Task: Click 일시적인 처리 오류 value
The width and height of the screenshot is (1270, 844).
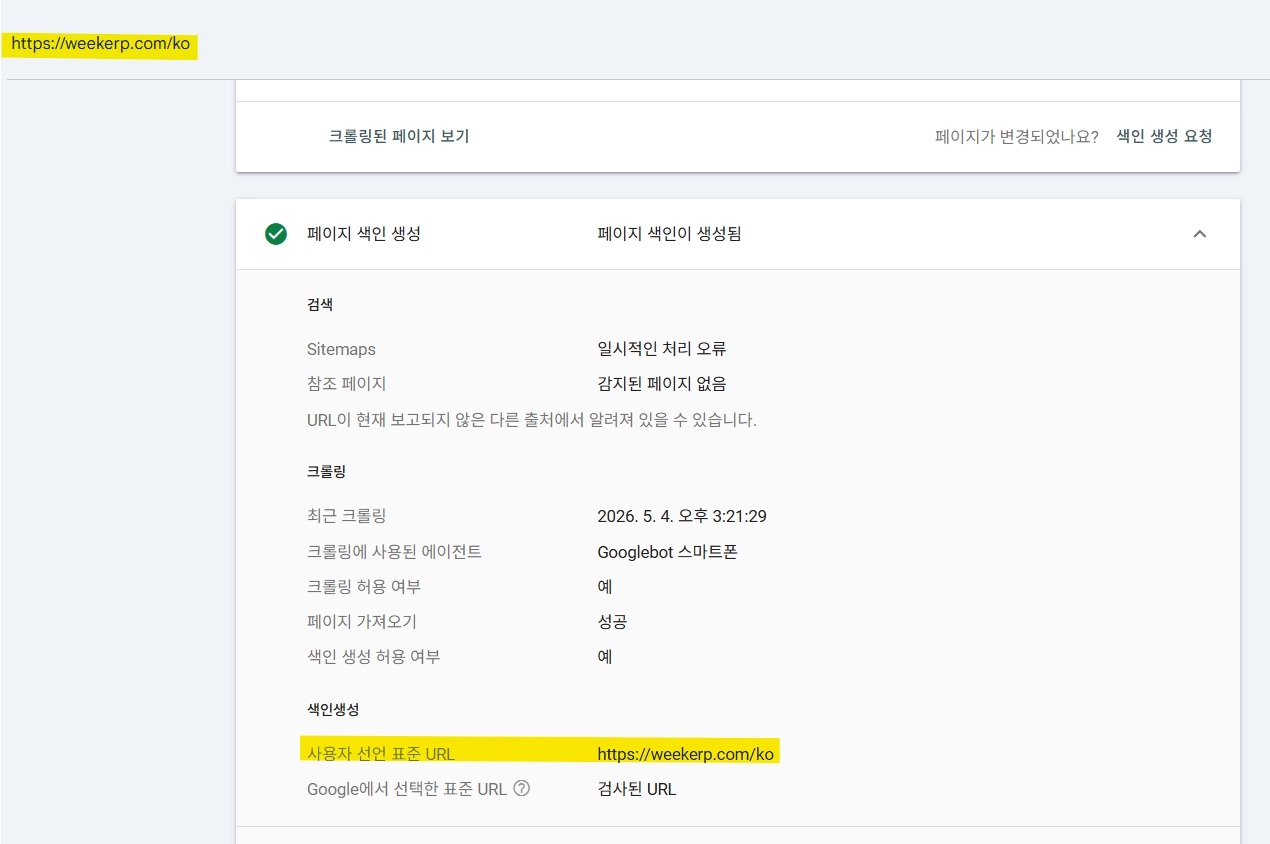Action: click(662, 349)
